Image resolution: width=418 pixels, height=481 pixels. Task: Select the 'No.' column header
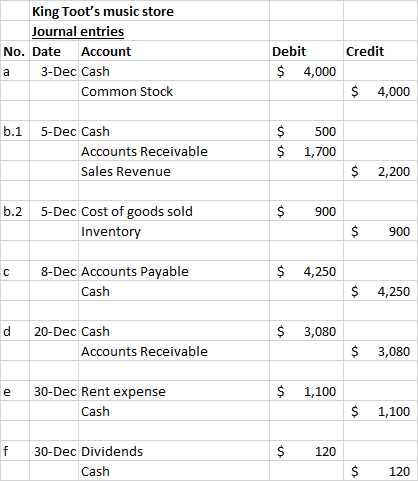click(15, 51)
